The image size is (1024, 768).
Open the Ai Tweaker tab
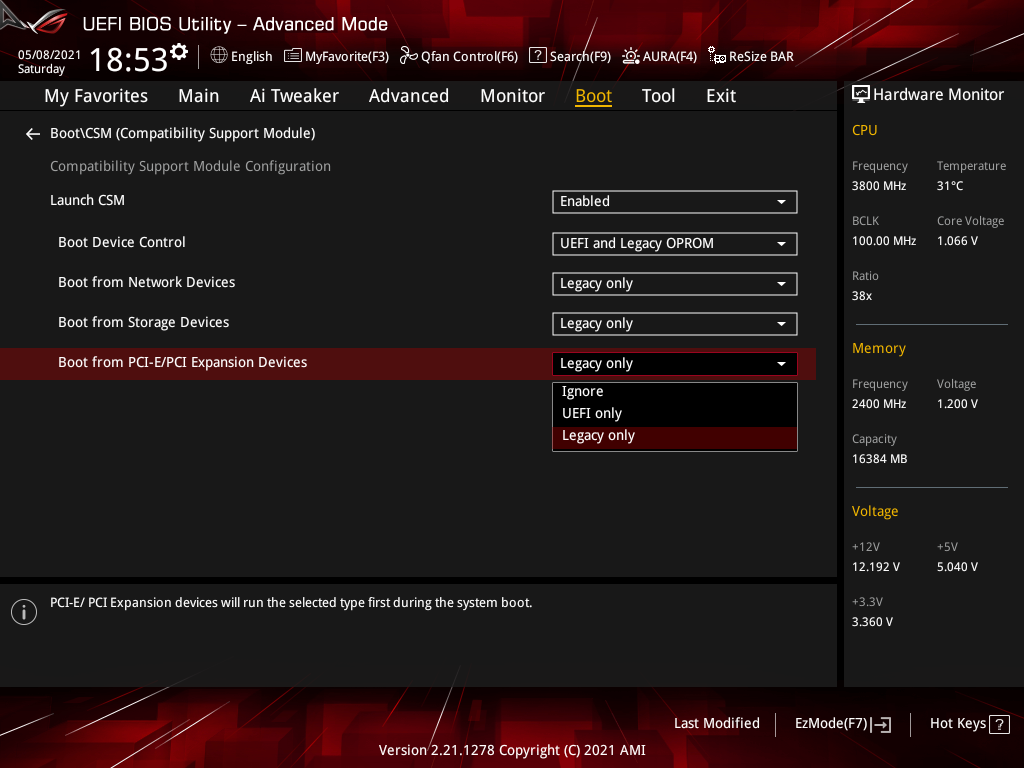294,96
